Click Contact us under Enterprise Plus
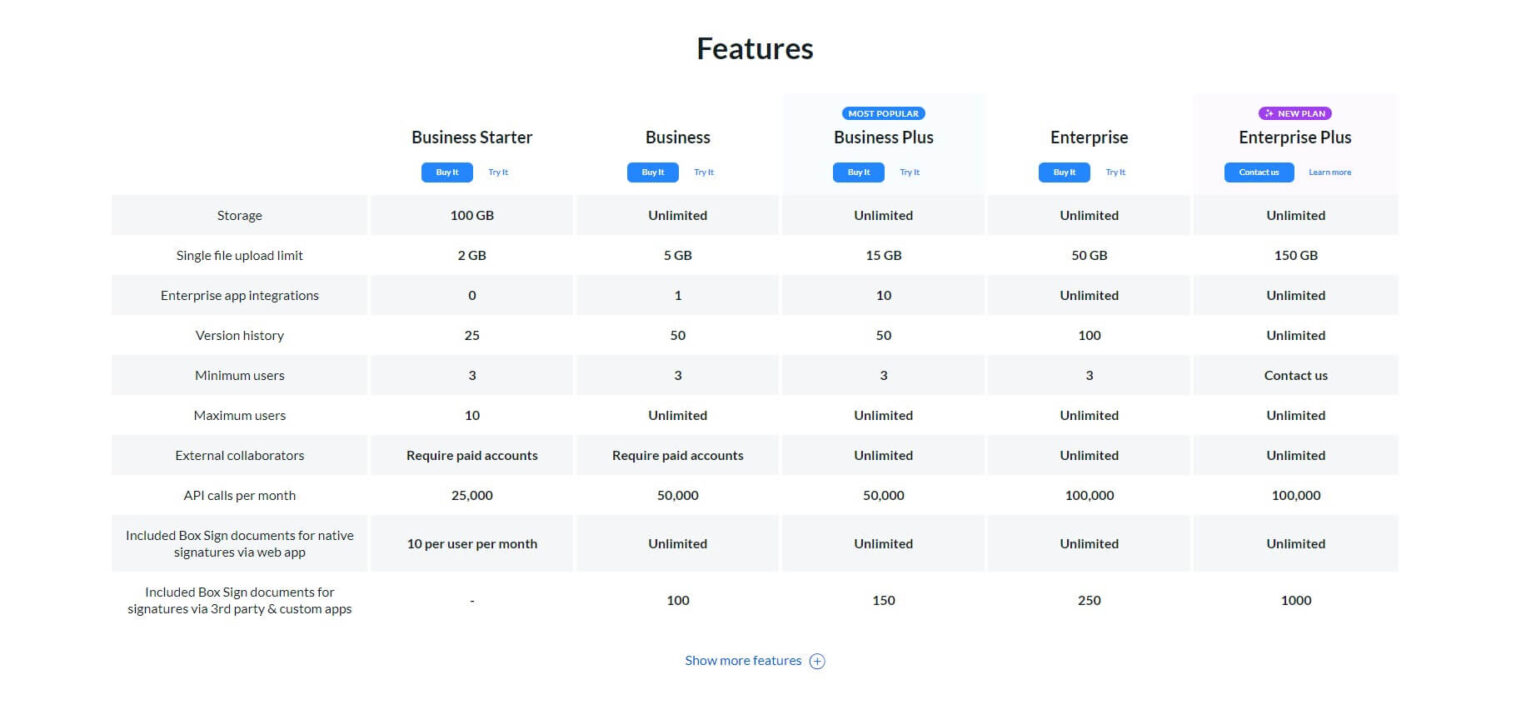Image resolution: width=1536 pixels, height=710 pixels. point(1258,172)
